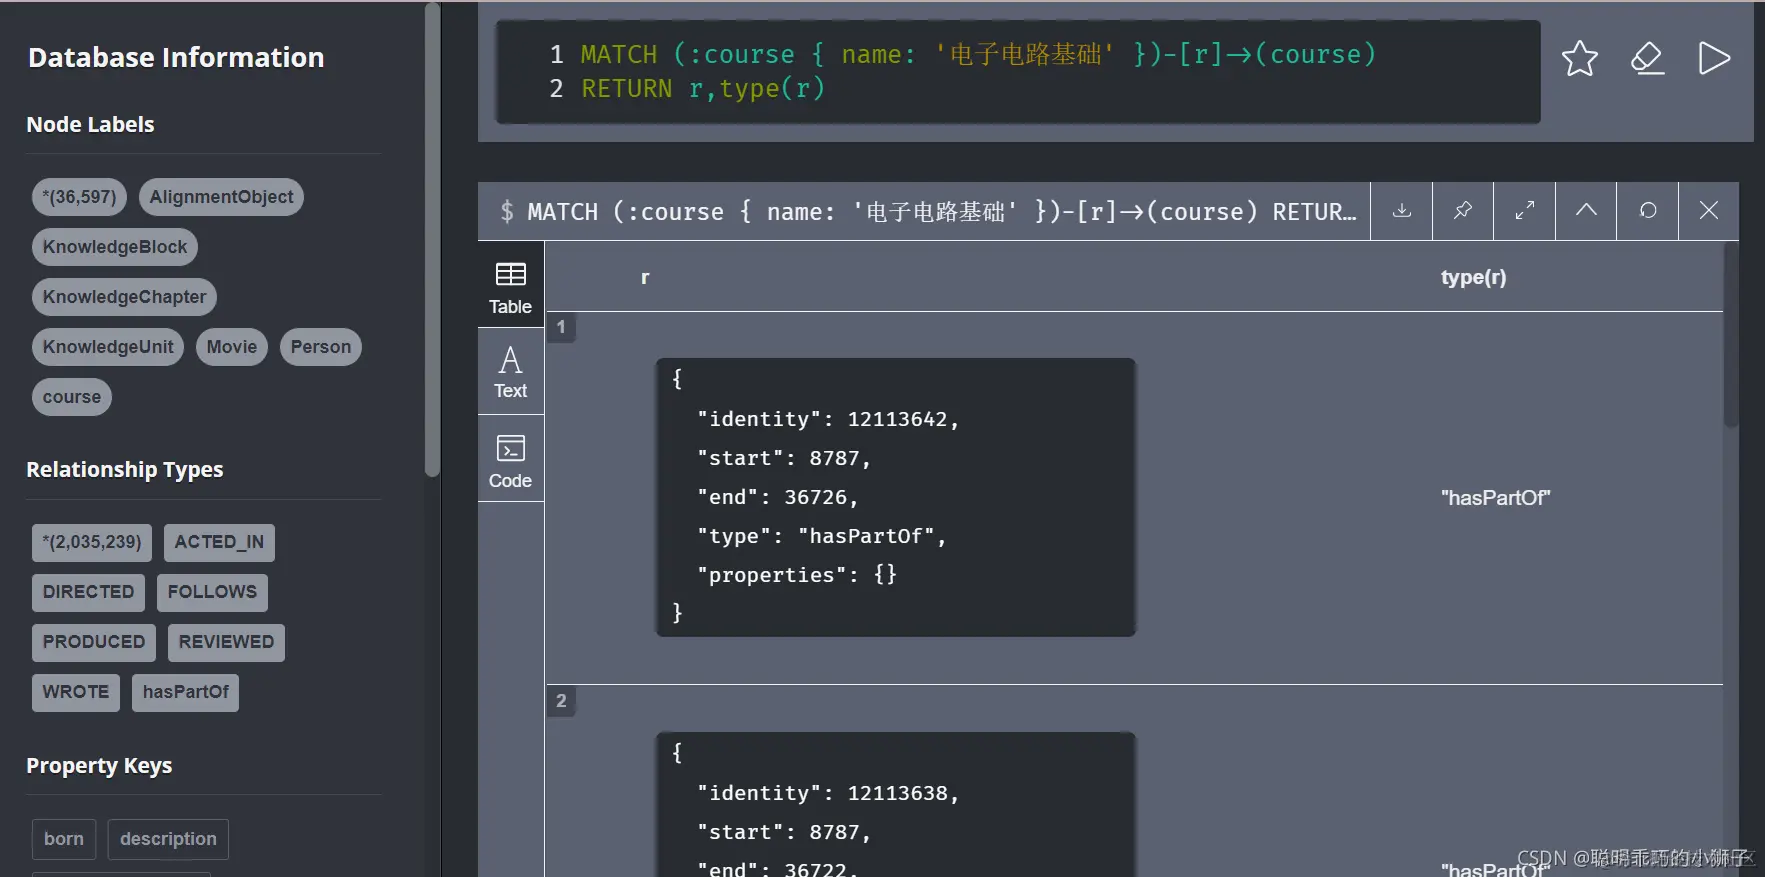1765x877 pixels.
Task: Select the KnowledgeUnit node label
Action: (x=108, y=347)
